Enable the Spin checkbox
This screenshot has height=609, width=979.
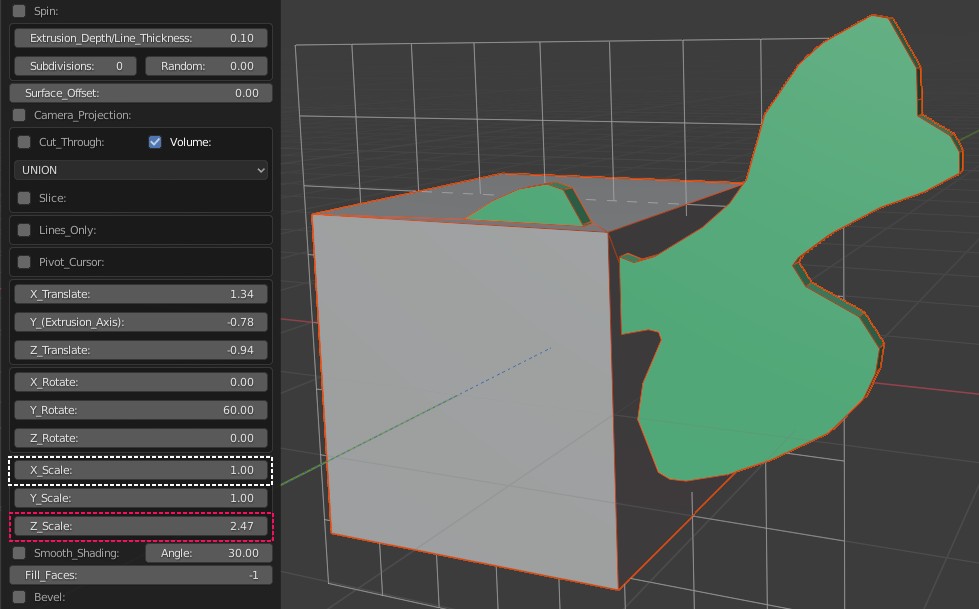pyautogui.click(x=20, y=10)
